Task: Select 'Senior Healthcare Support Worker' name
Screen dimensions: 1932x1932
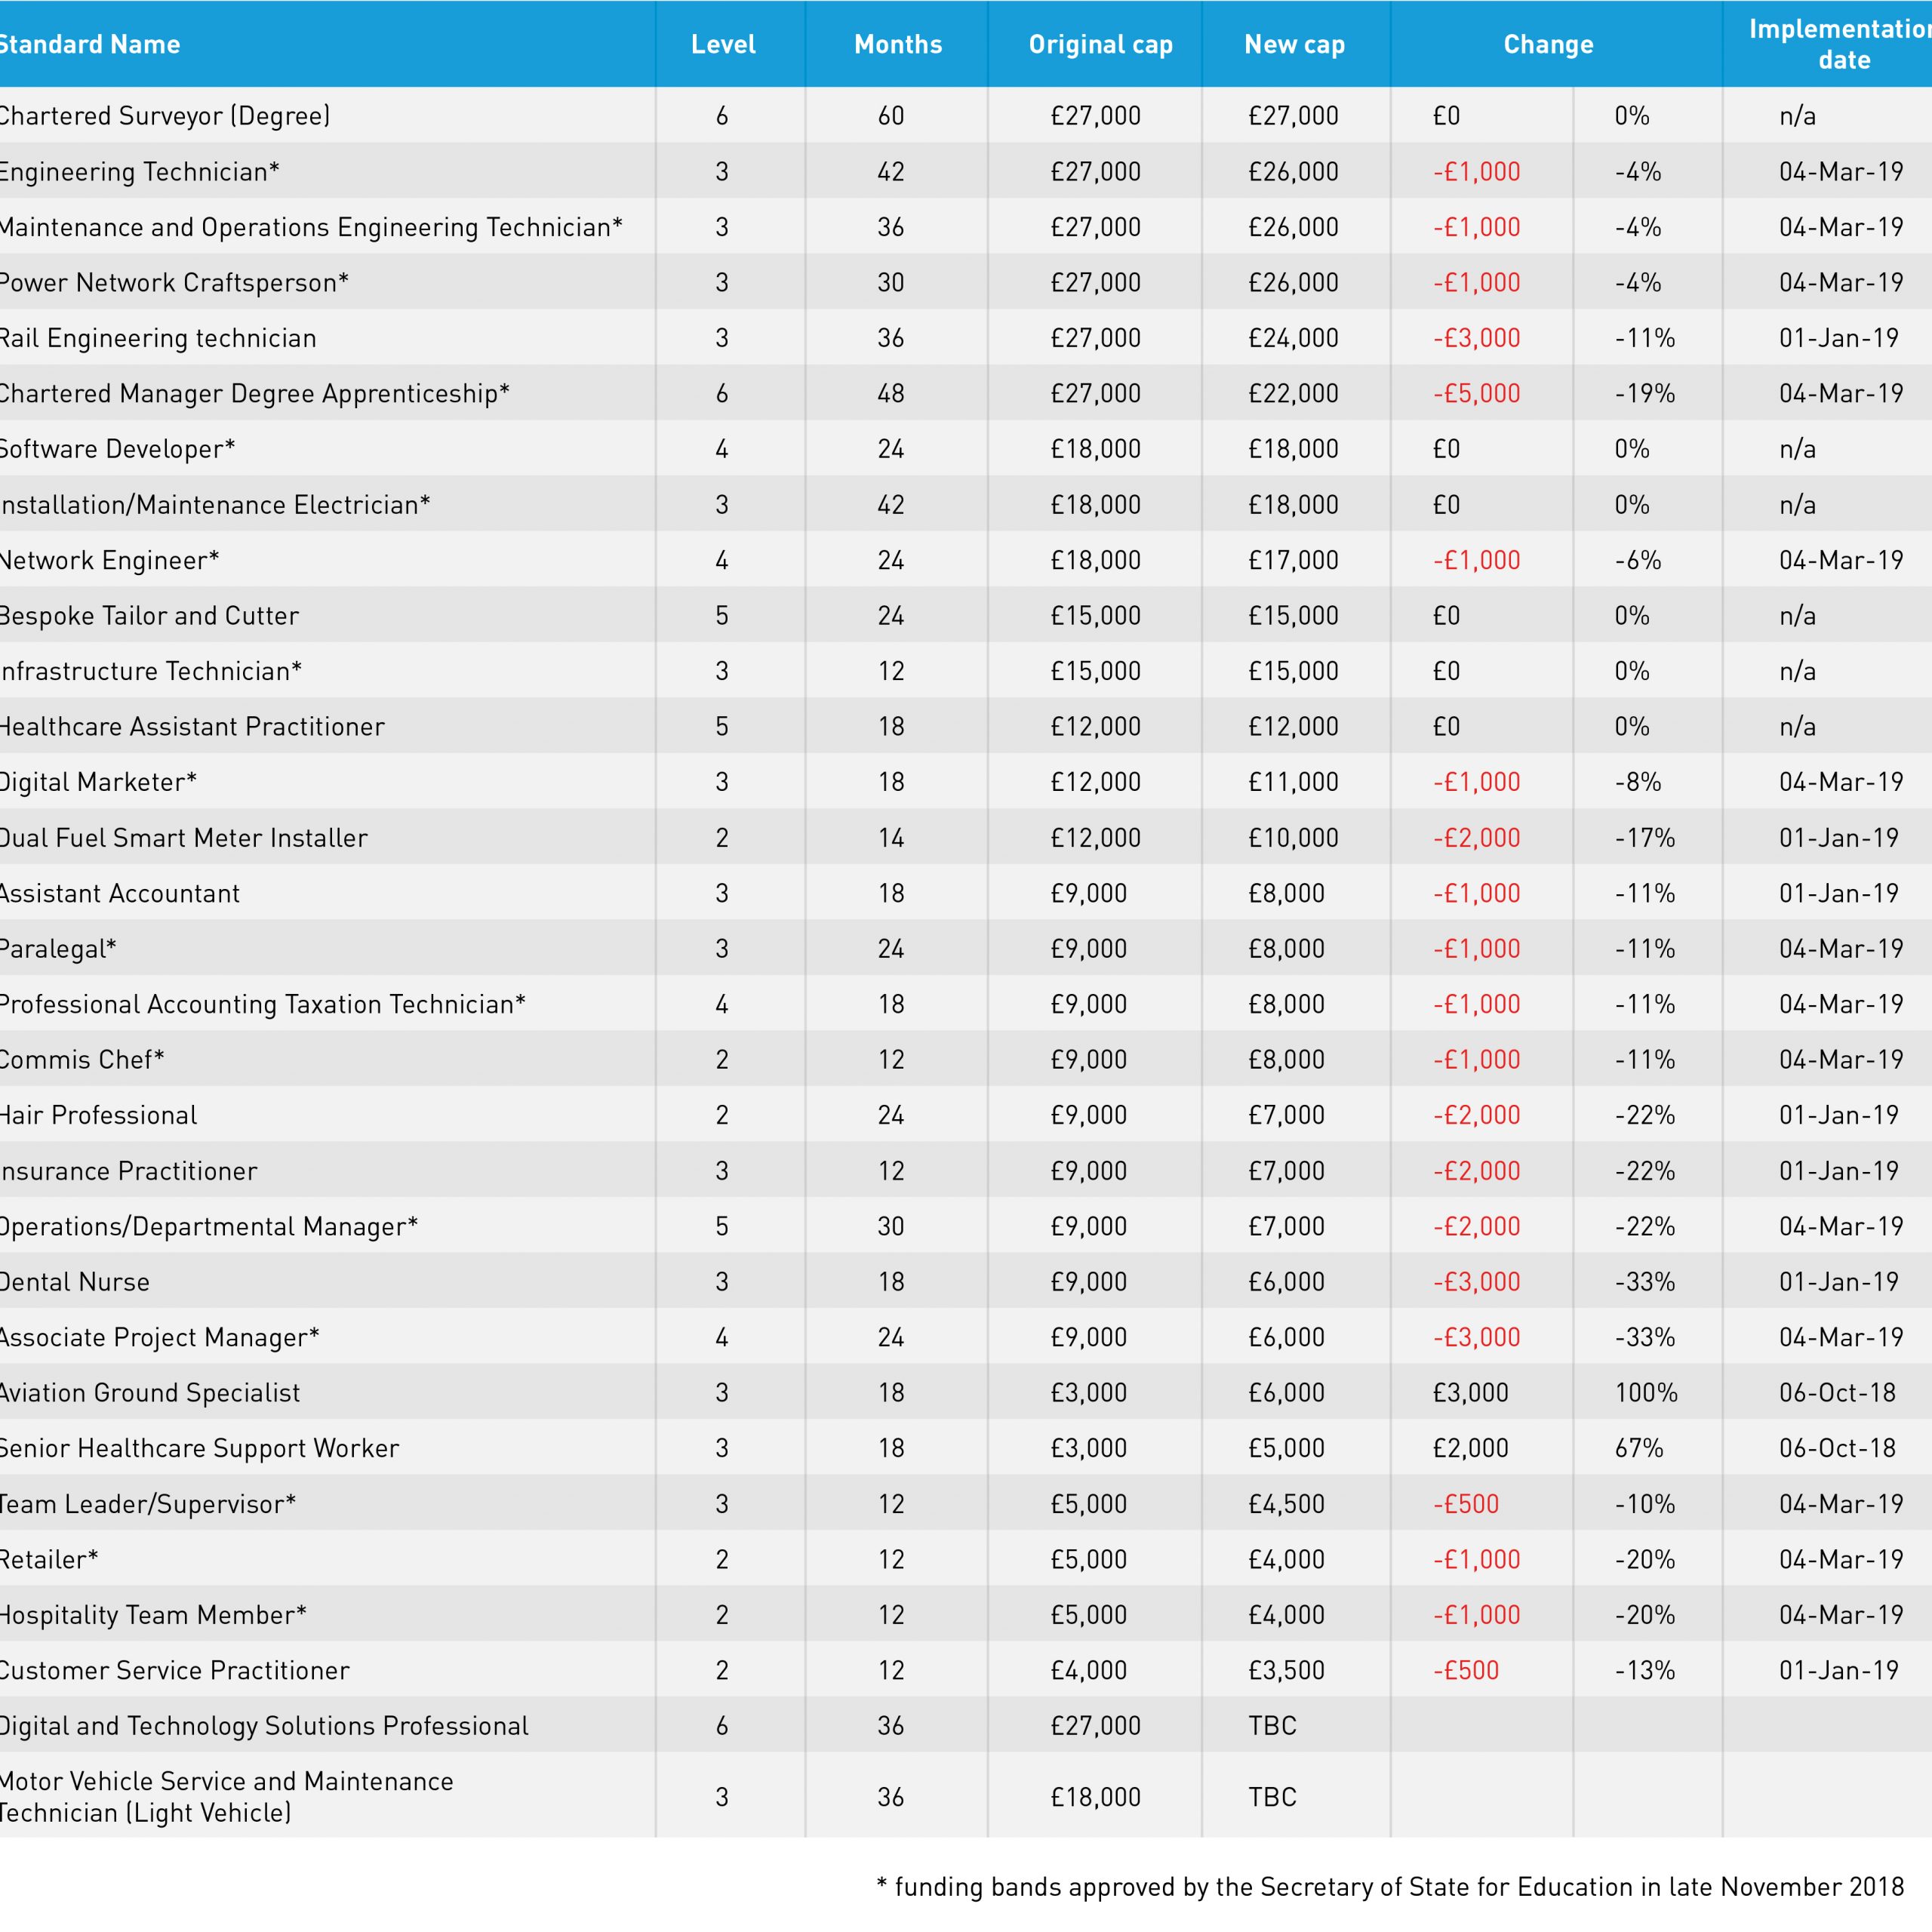Action: coord(199,1449)
